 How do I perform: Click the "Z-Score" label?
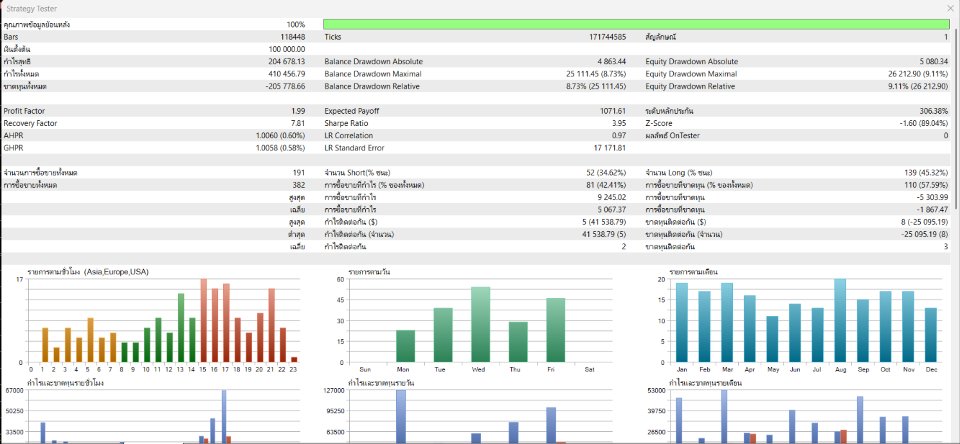659,123
